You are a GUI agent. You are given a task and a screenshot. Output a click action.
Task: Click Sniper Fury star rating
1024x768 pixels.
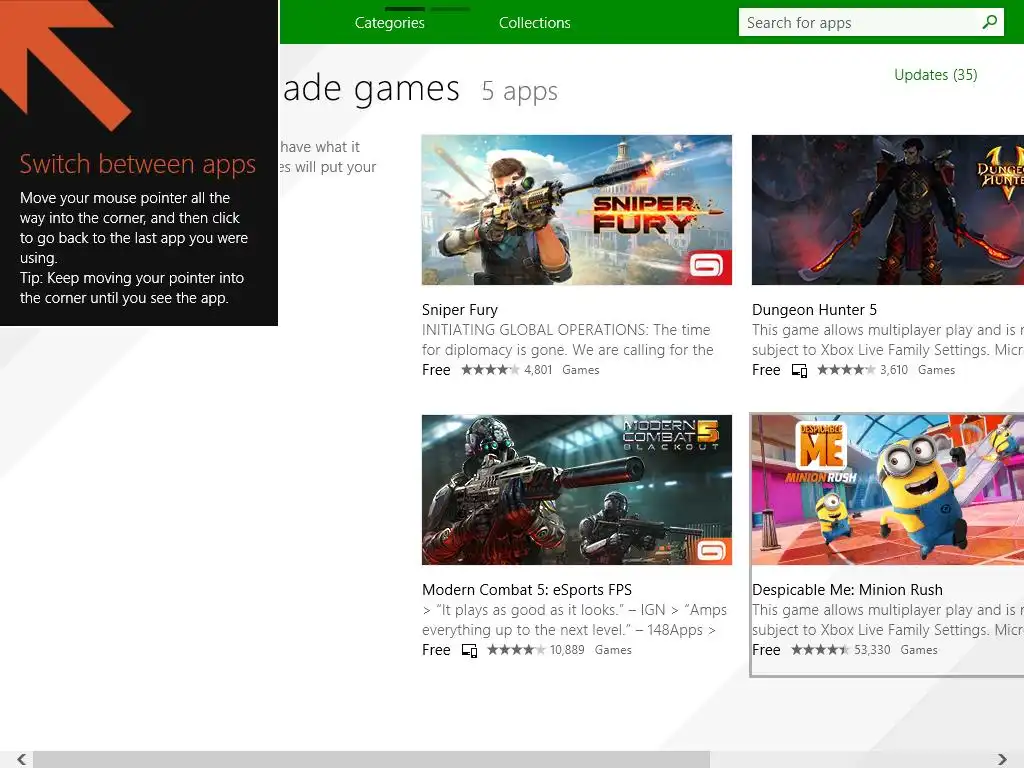pos(490,370)
